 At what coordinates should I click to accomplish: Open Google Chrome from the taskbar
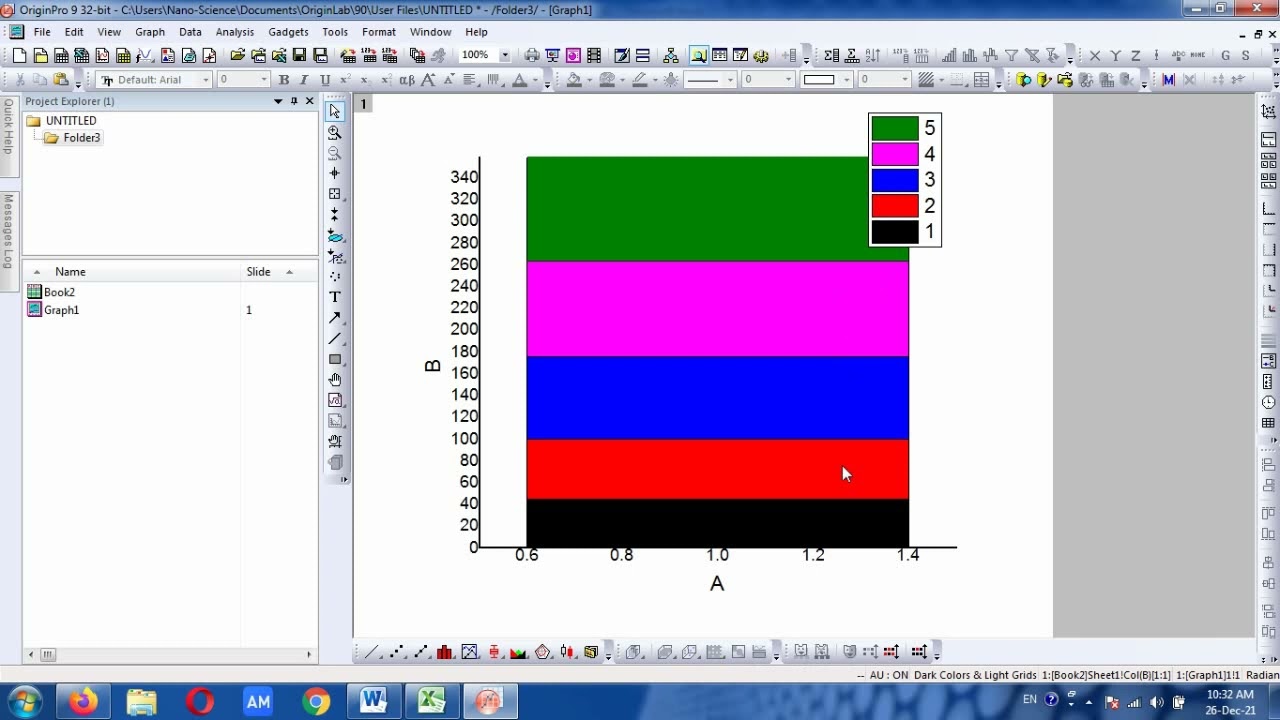(x=316, y=702)
